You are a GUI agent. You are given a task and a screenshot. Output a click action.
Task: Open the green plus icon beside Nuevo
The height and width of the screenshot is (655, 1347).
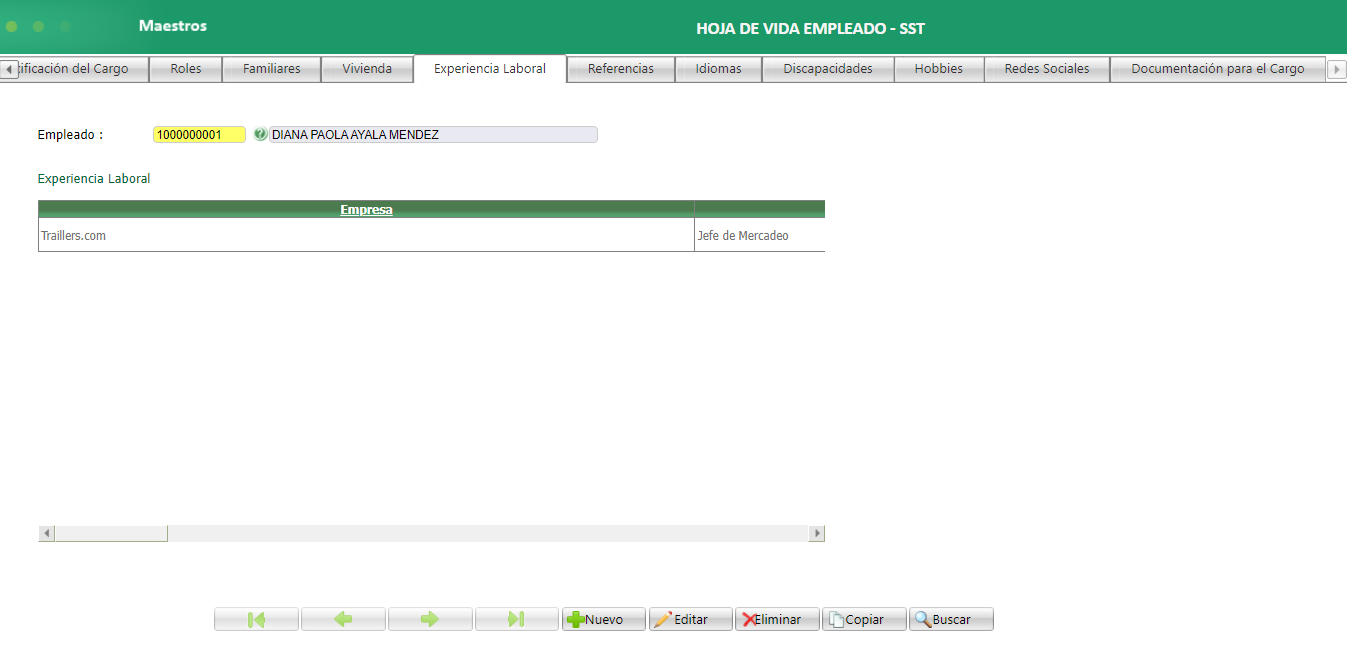point(574,618)
